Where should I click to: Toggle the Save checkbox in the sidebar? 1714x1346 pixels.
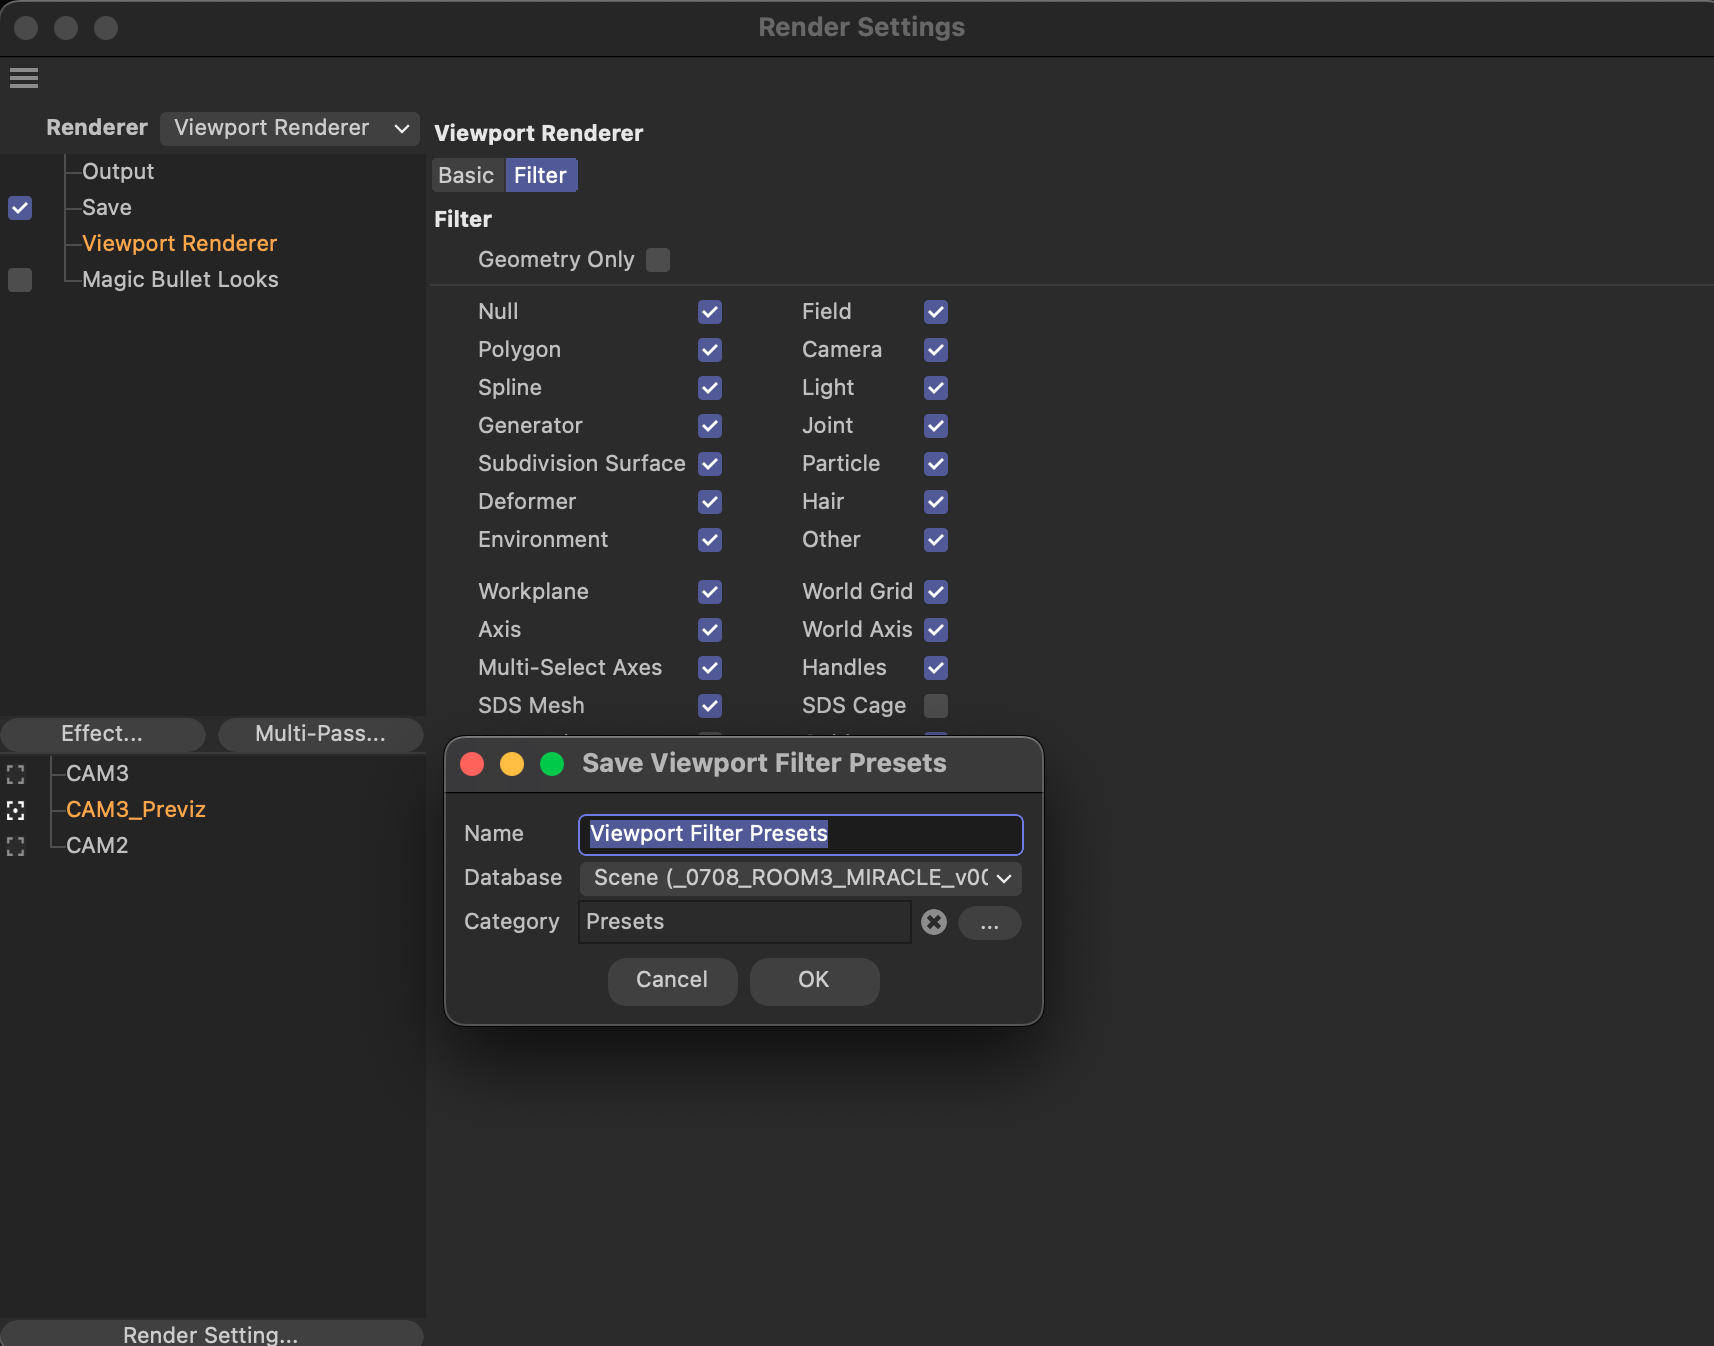20,208
